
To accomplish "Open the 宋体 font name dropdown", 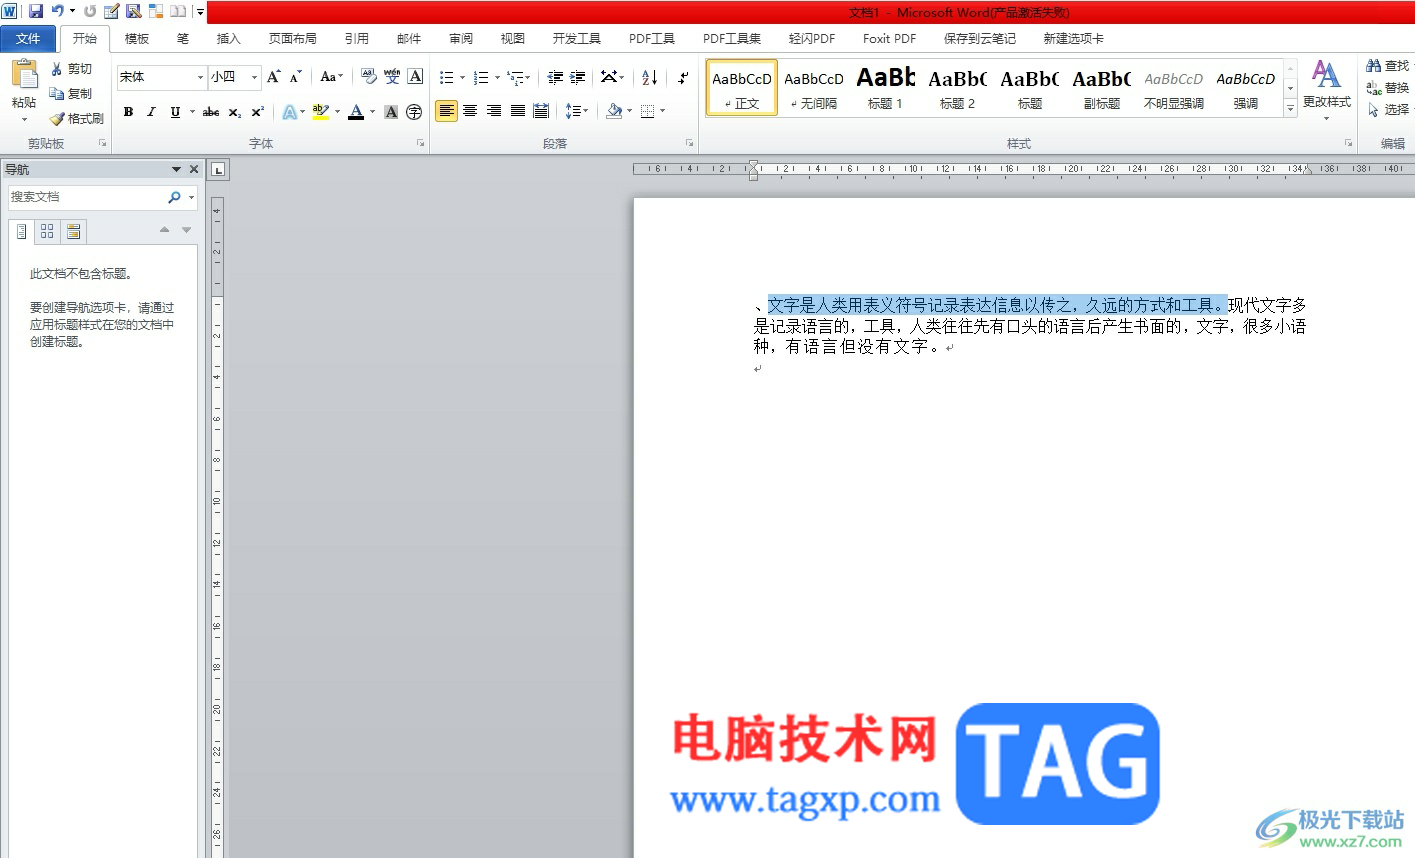I will (x=200, y=77).
